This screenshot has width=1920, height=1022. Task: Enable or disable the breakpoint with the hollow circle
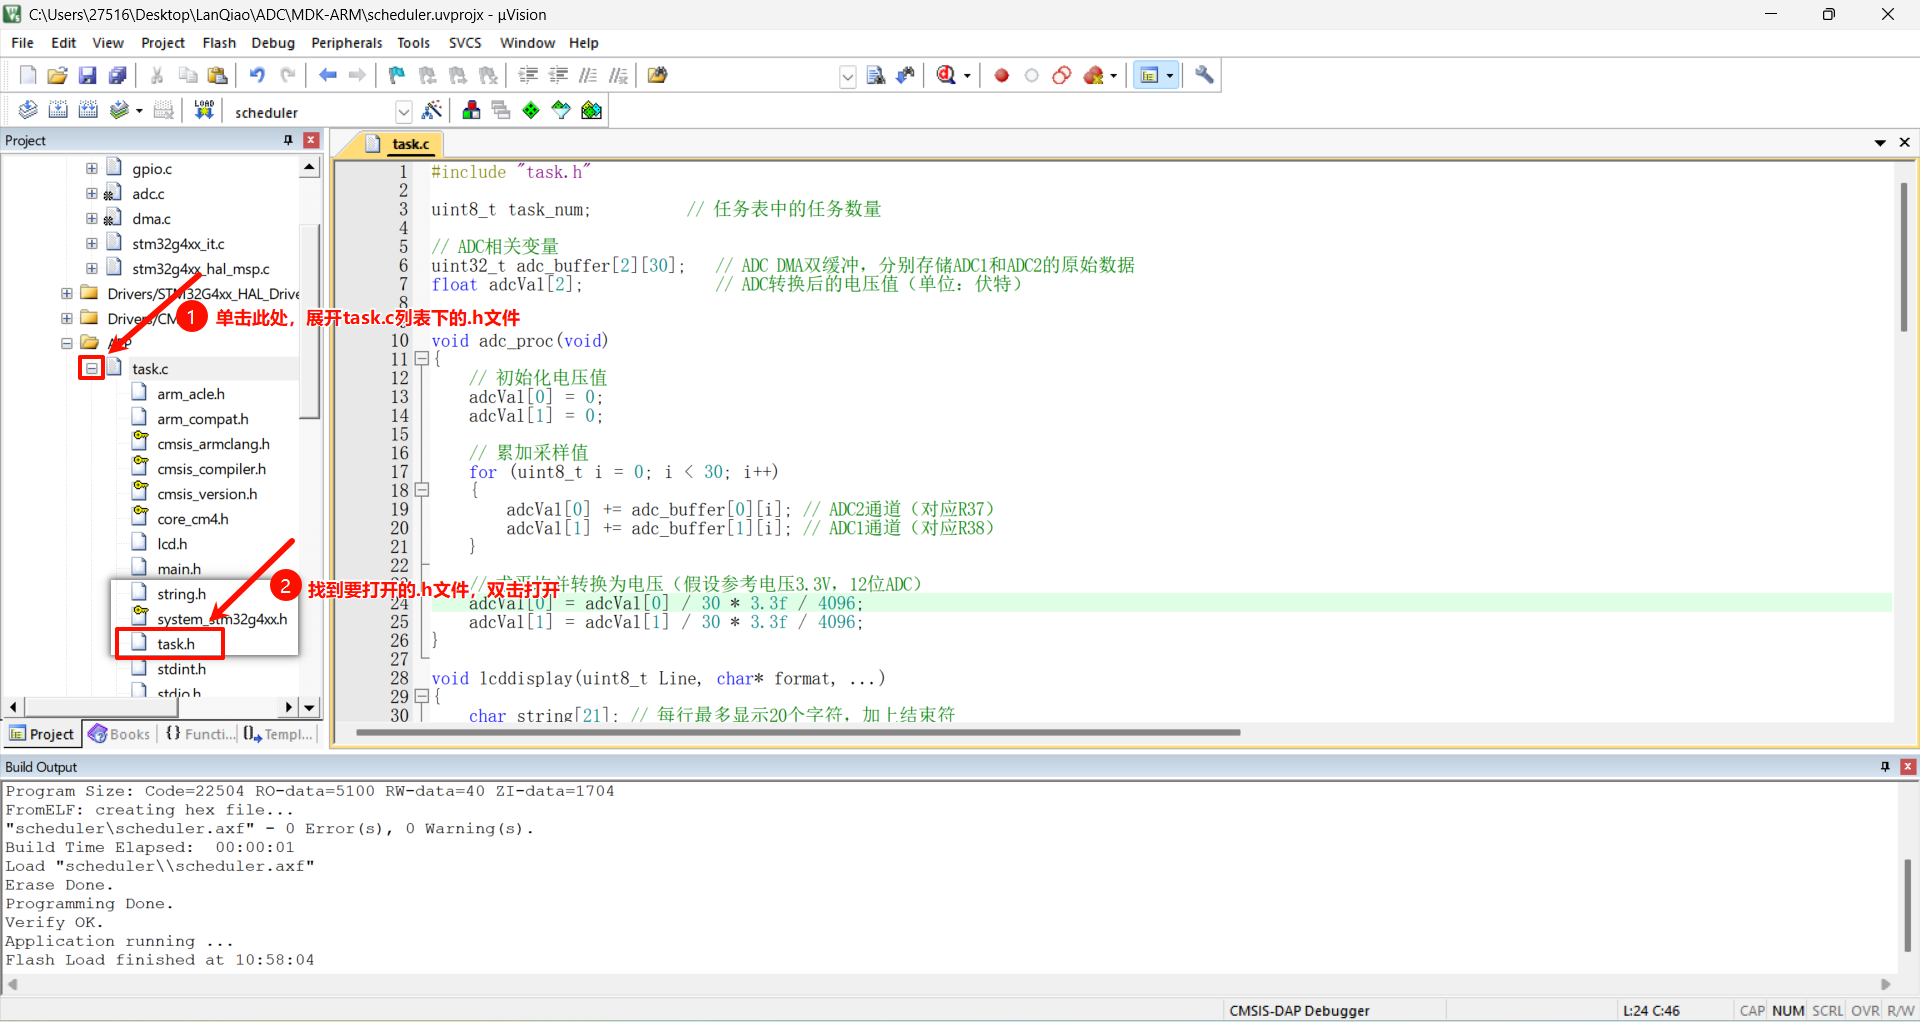point(1031,75)
